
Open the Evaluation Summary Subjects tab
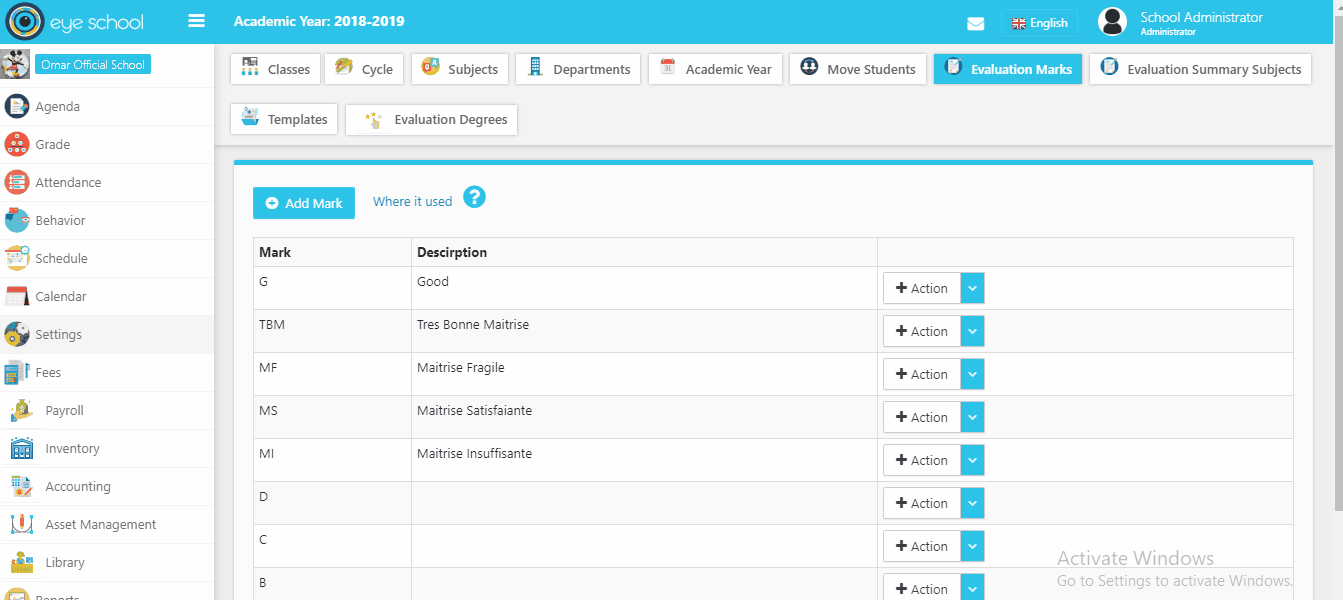(1200, 69)
